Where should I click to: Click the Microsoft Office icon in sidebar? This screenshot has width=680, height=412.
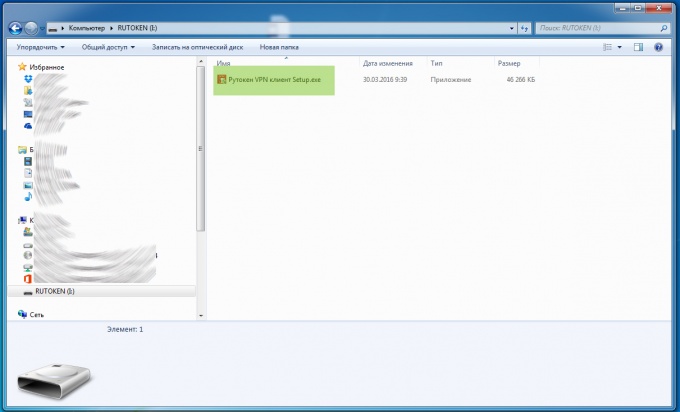pos(28,279)
